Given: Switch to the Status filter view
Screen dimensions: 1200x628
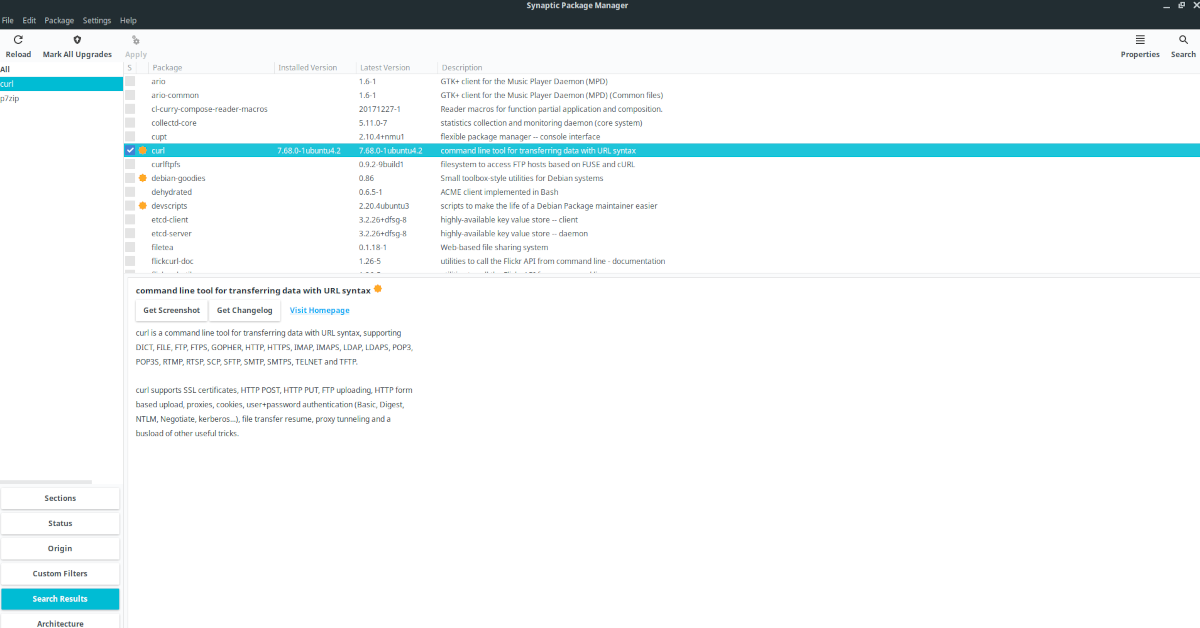Looking at the screenshot, I should pyautogui.click(x=60, y=523).
